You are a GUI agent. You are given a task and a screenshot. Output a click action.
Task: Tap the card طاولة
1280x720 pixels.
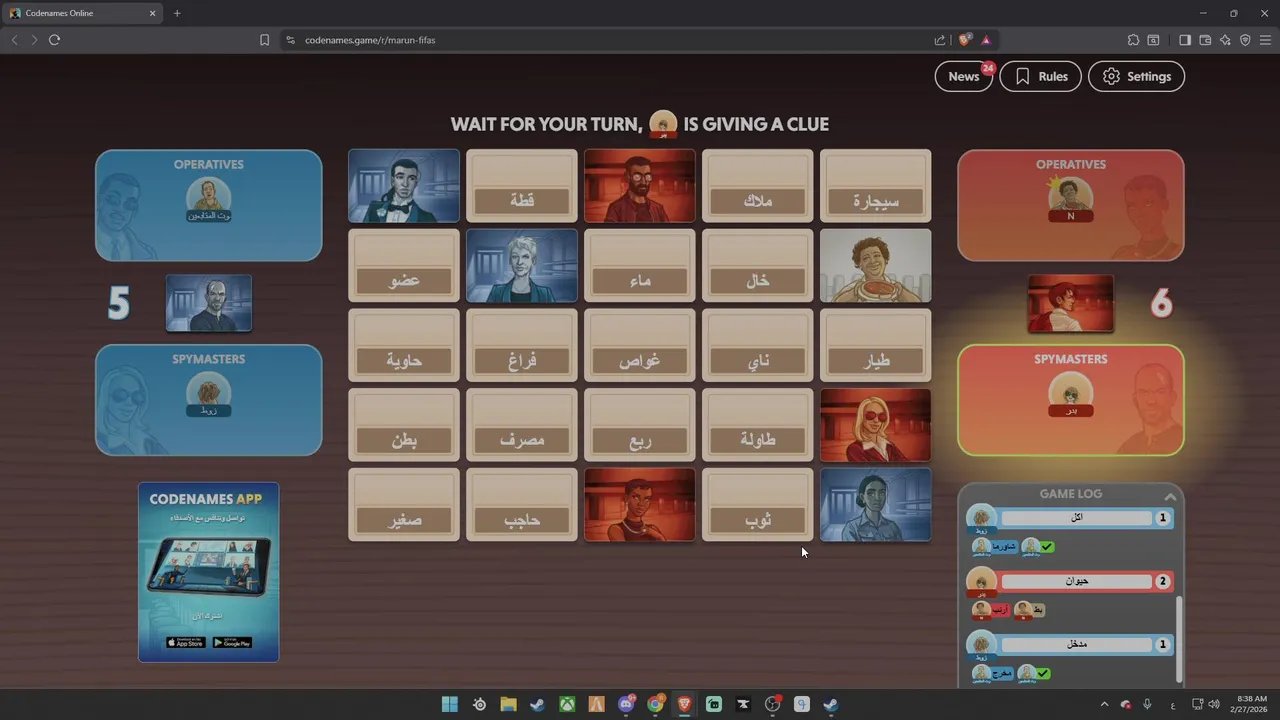tap(758, 425)
